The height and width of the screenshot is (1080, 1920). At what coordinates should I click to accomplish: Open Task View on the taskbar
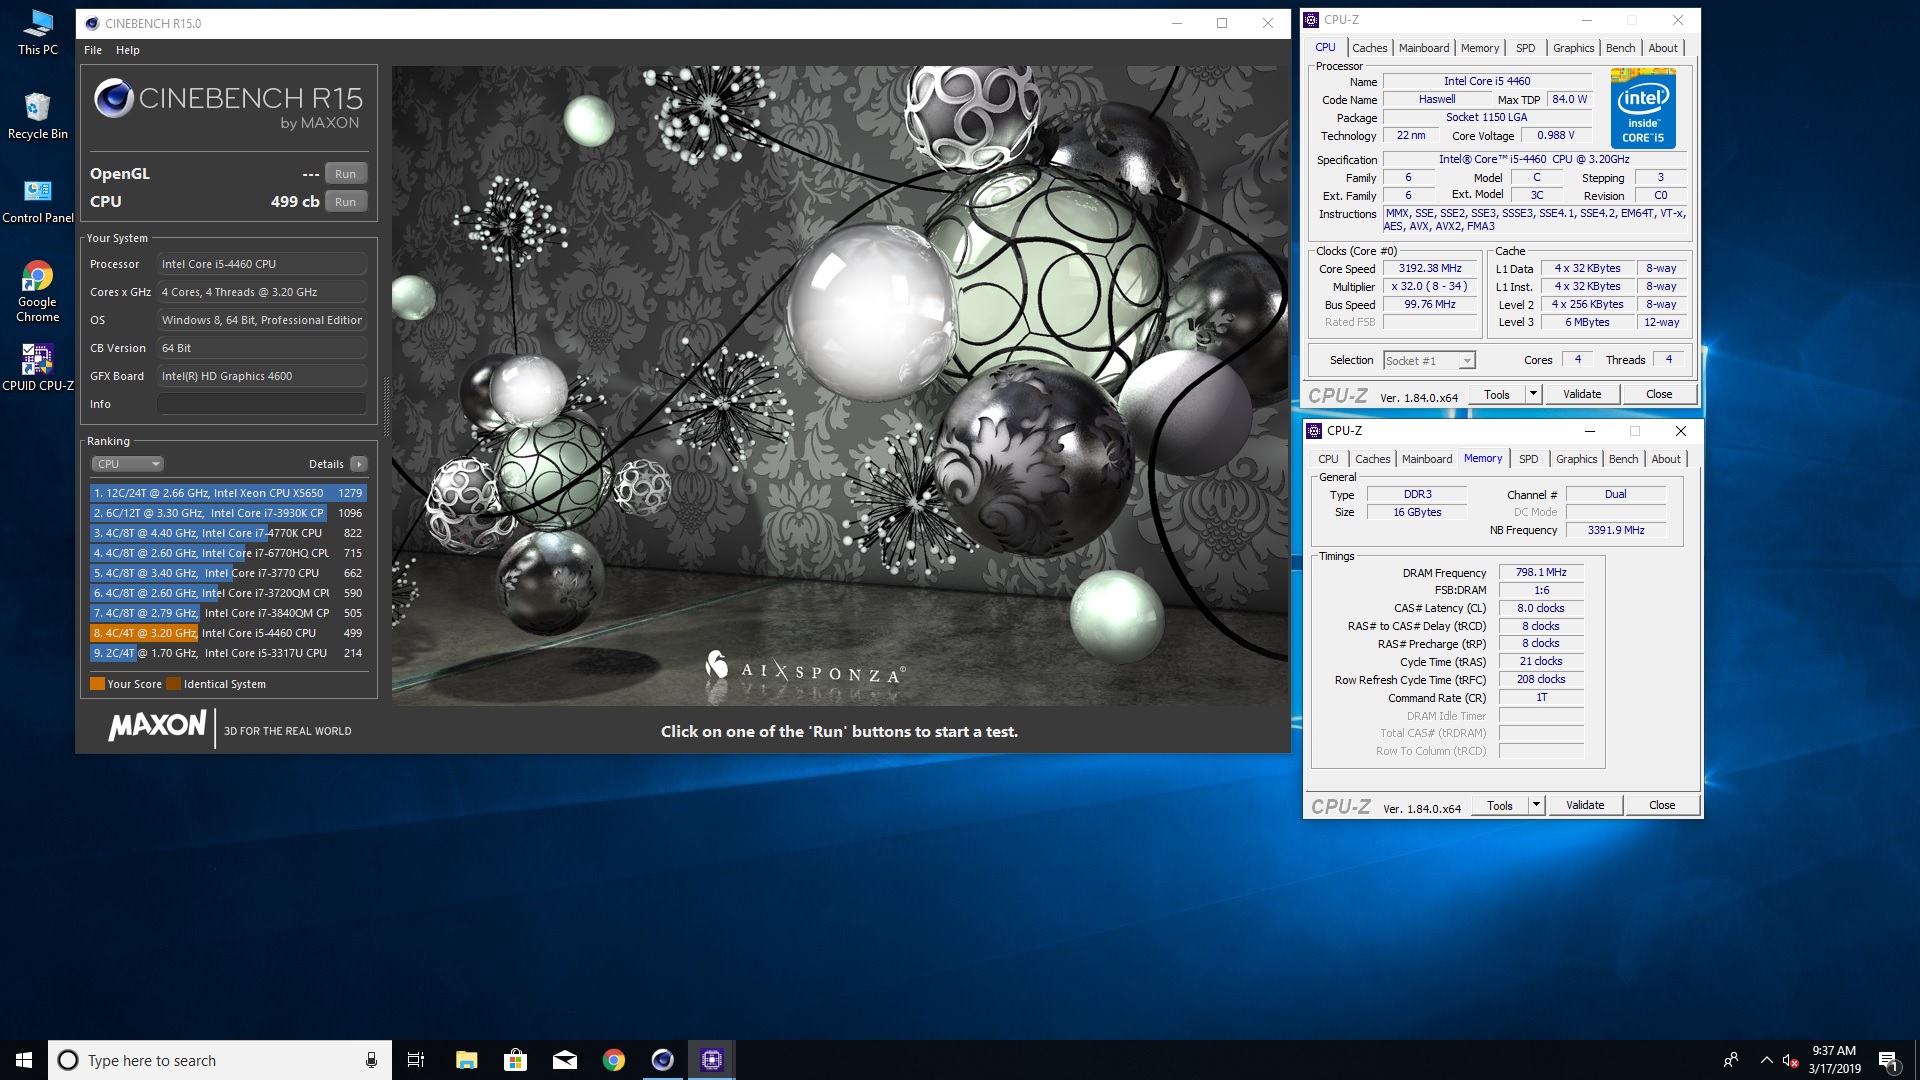pos(416,1060)
